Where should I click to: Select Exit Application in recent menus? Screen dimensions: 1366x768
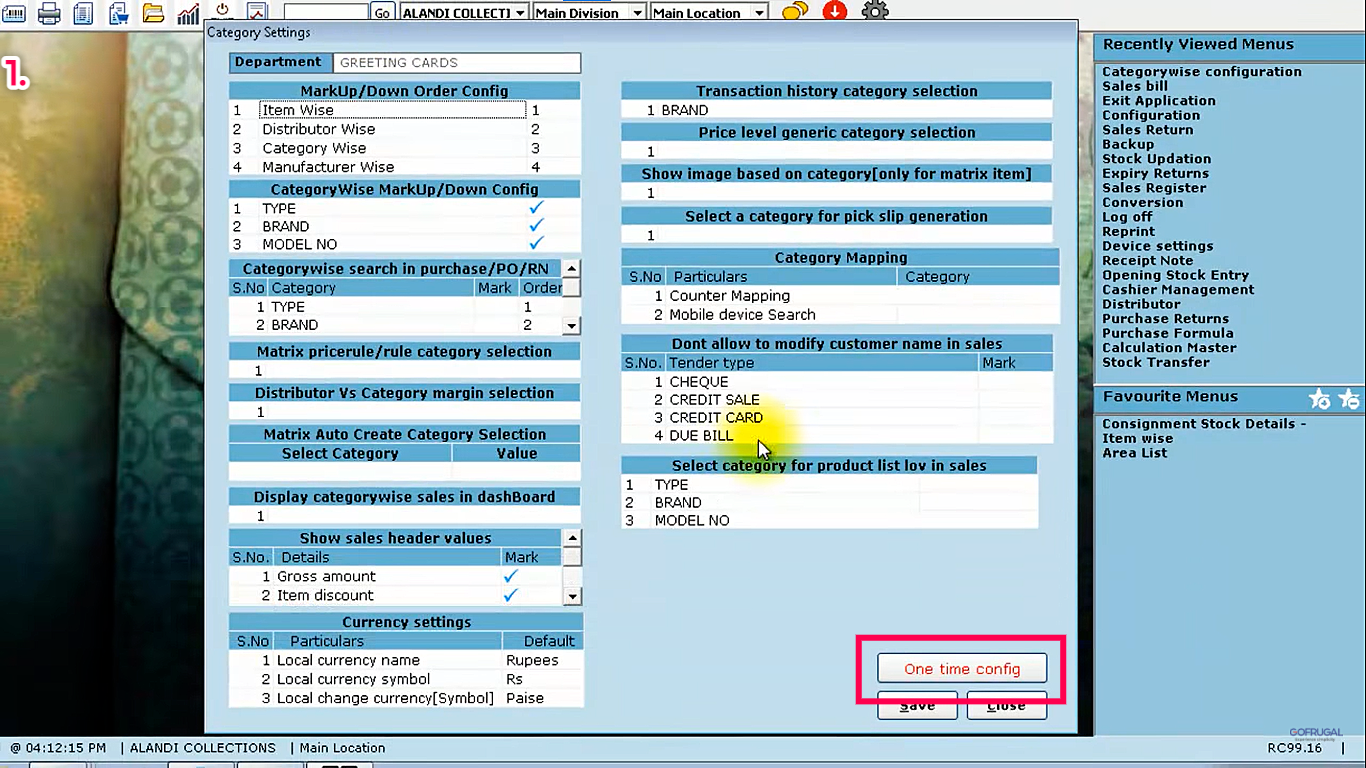pos(1159,101)
